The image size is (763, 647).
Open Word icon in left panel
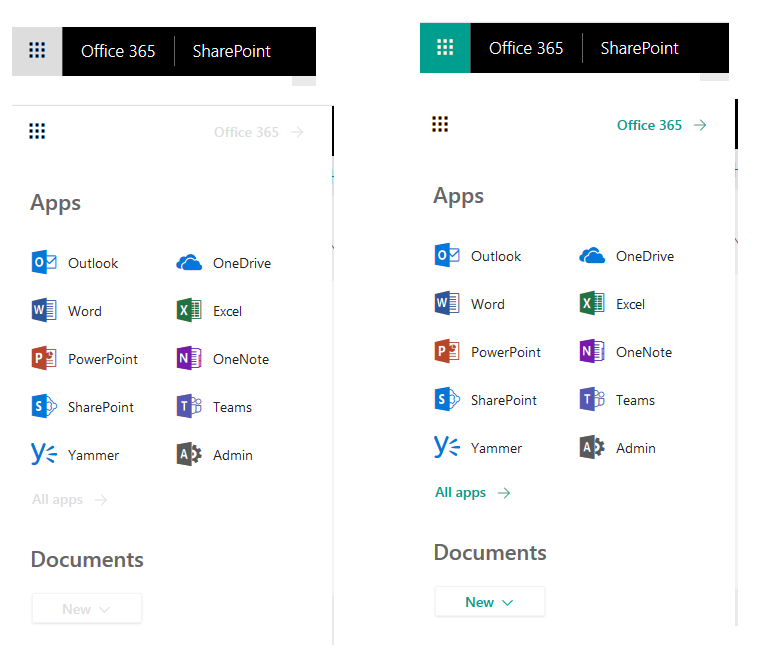coord(44,310)
